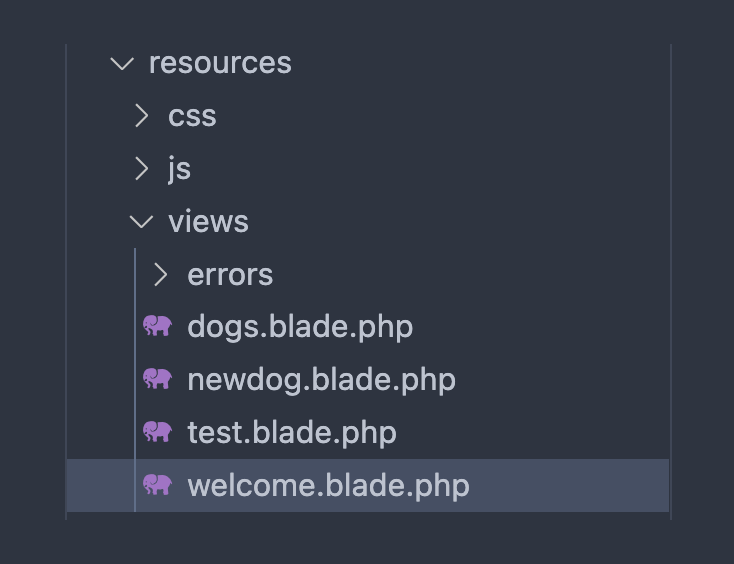The image size is (734, 564).
Task: Click the vertical indent guide under views
Action: coord(135,400)
